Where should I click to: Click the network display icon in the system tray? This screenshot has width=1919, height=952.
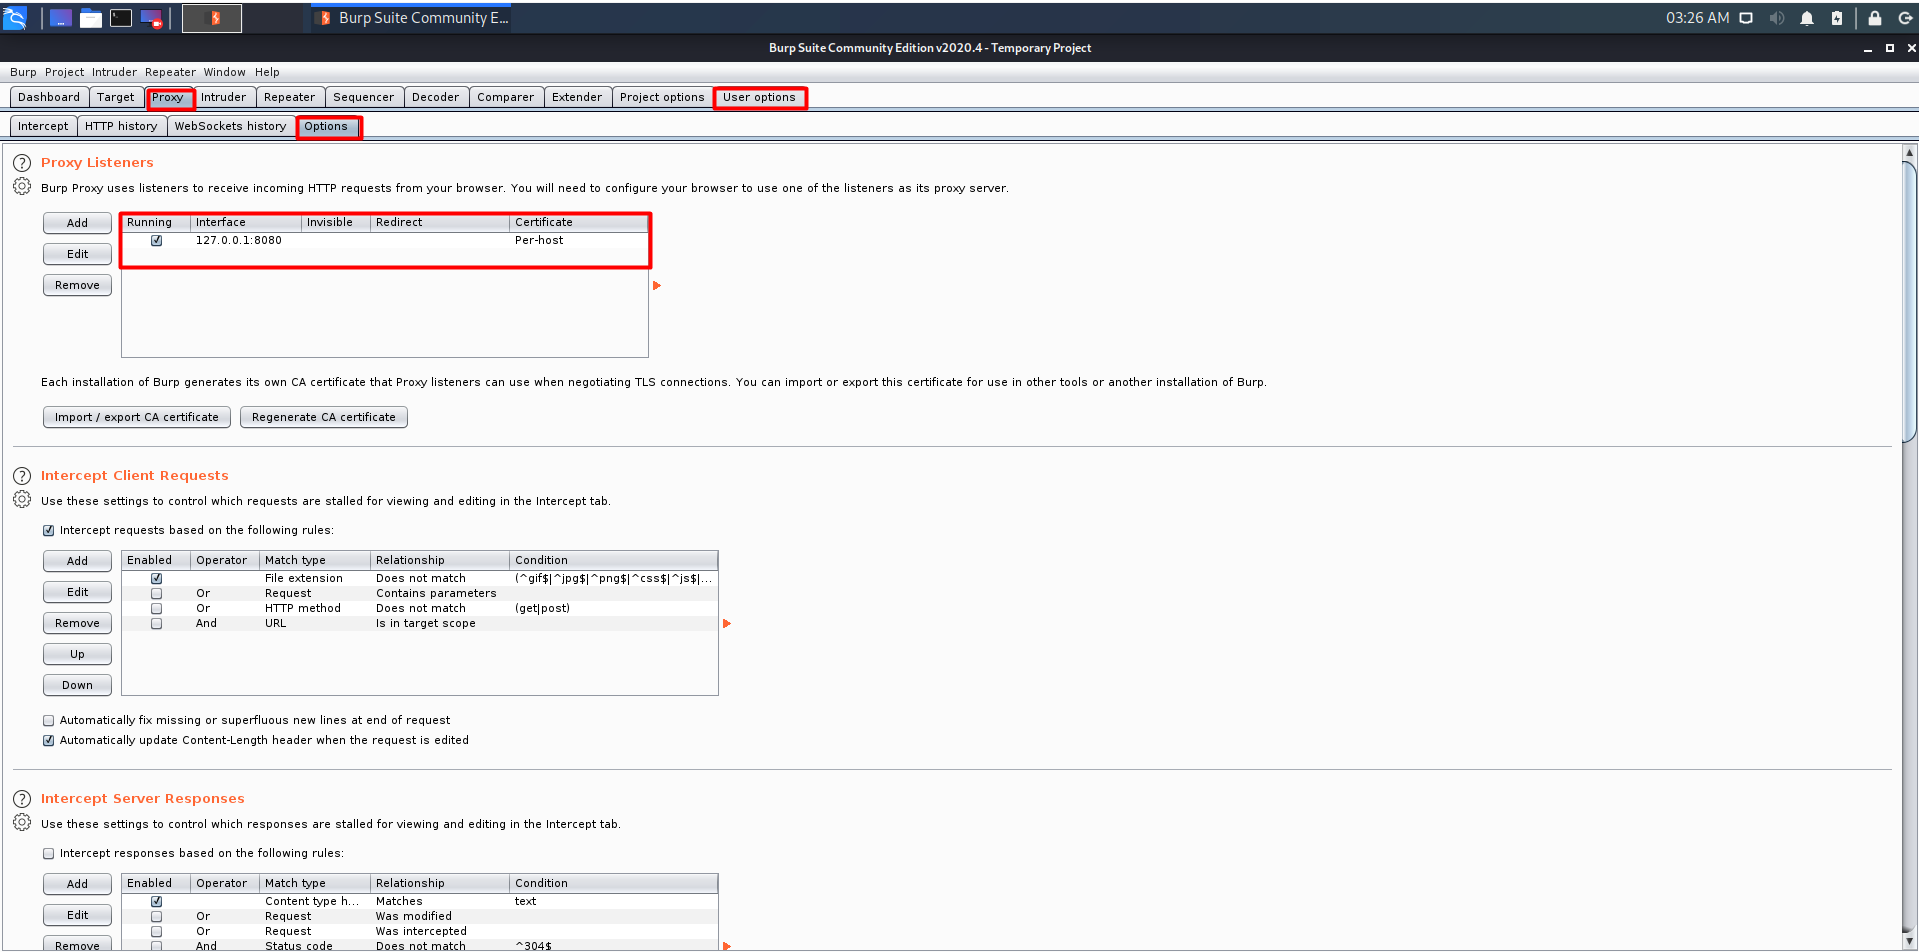[x=1746, y=18]
